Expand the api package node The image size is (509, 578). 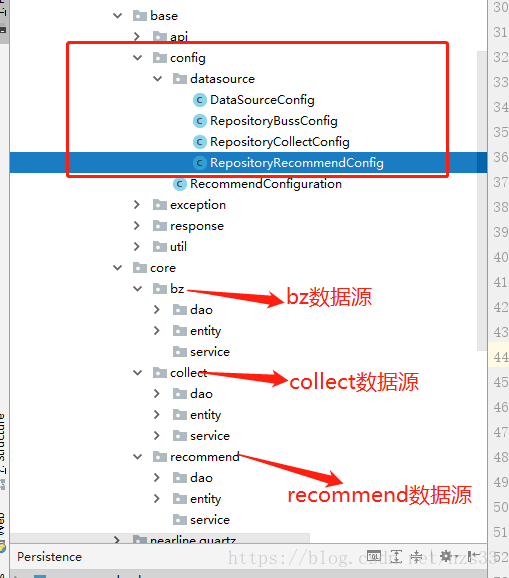[x=137, y=36]
